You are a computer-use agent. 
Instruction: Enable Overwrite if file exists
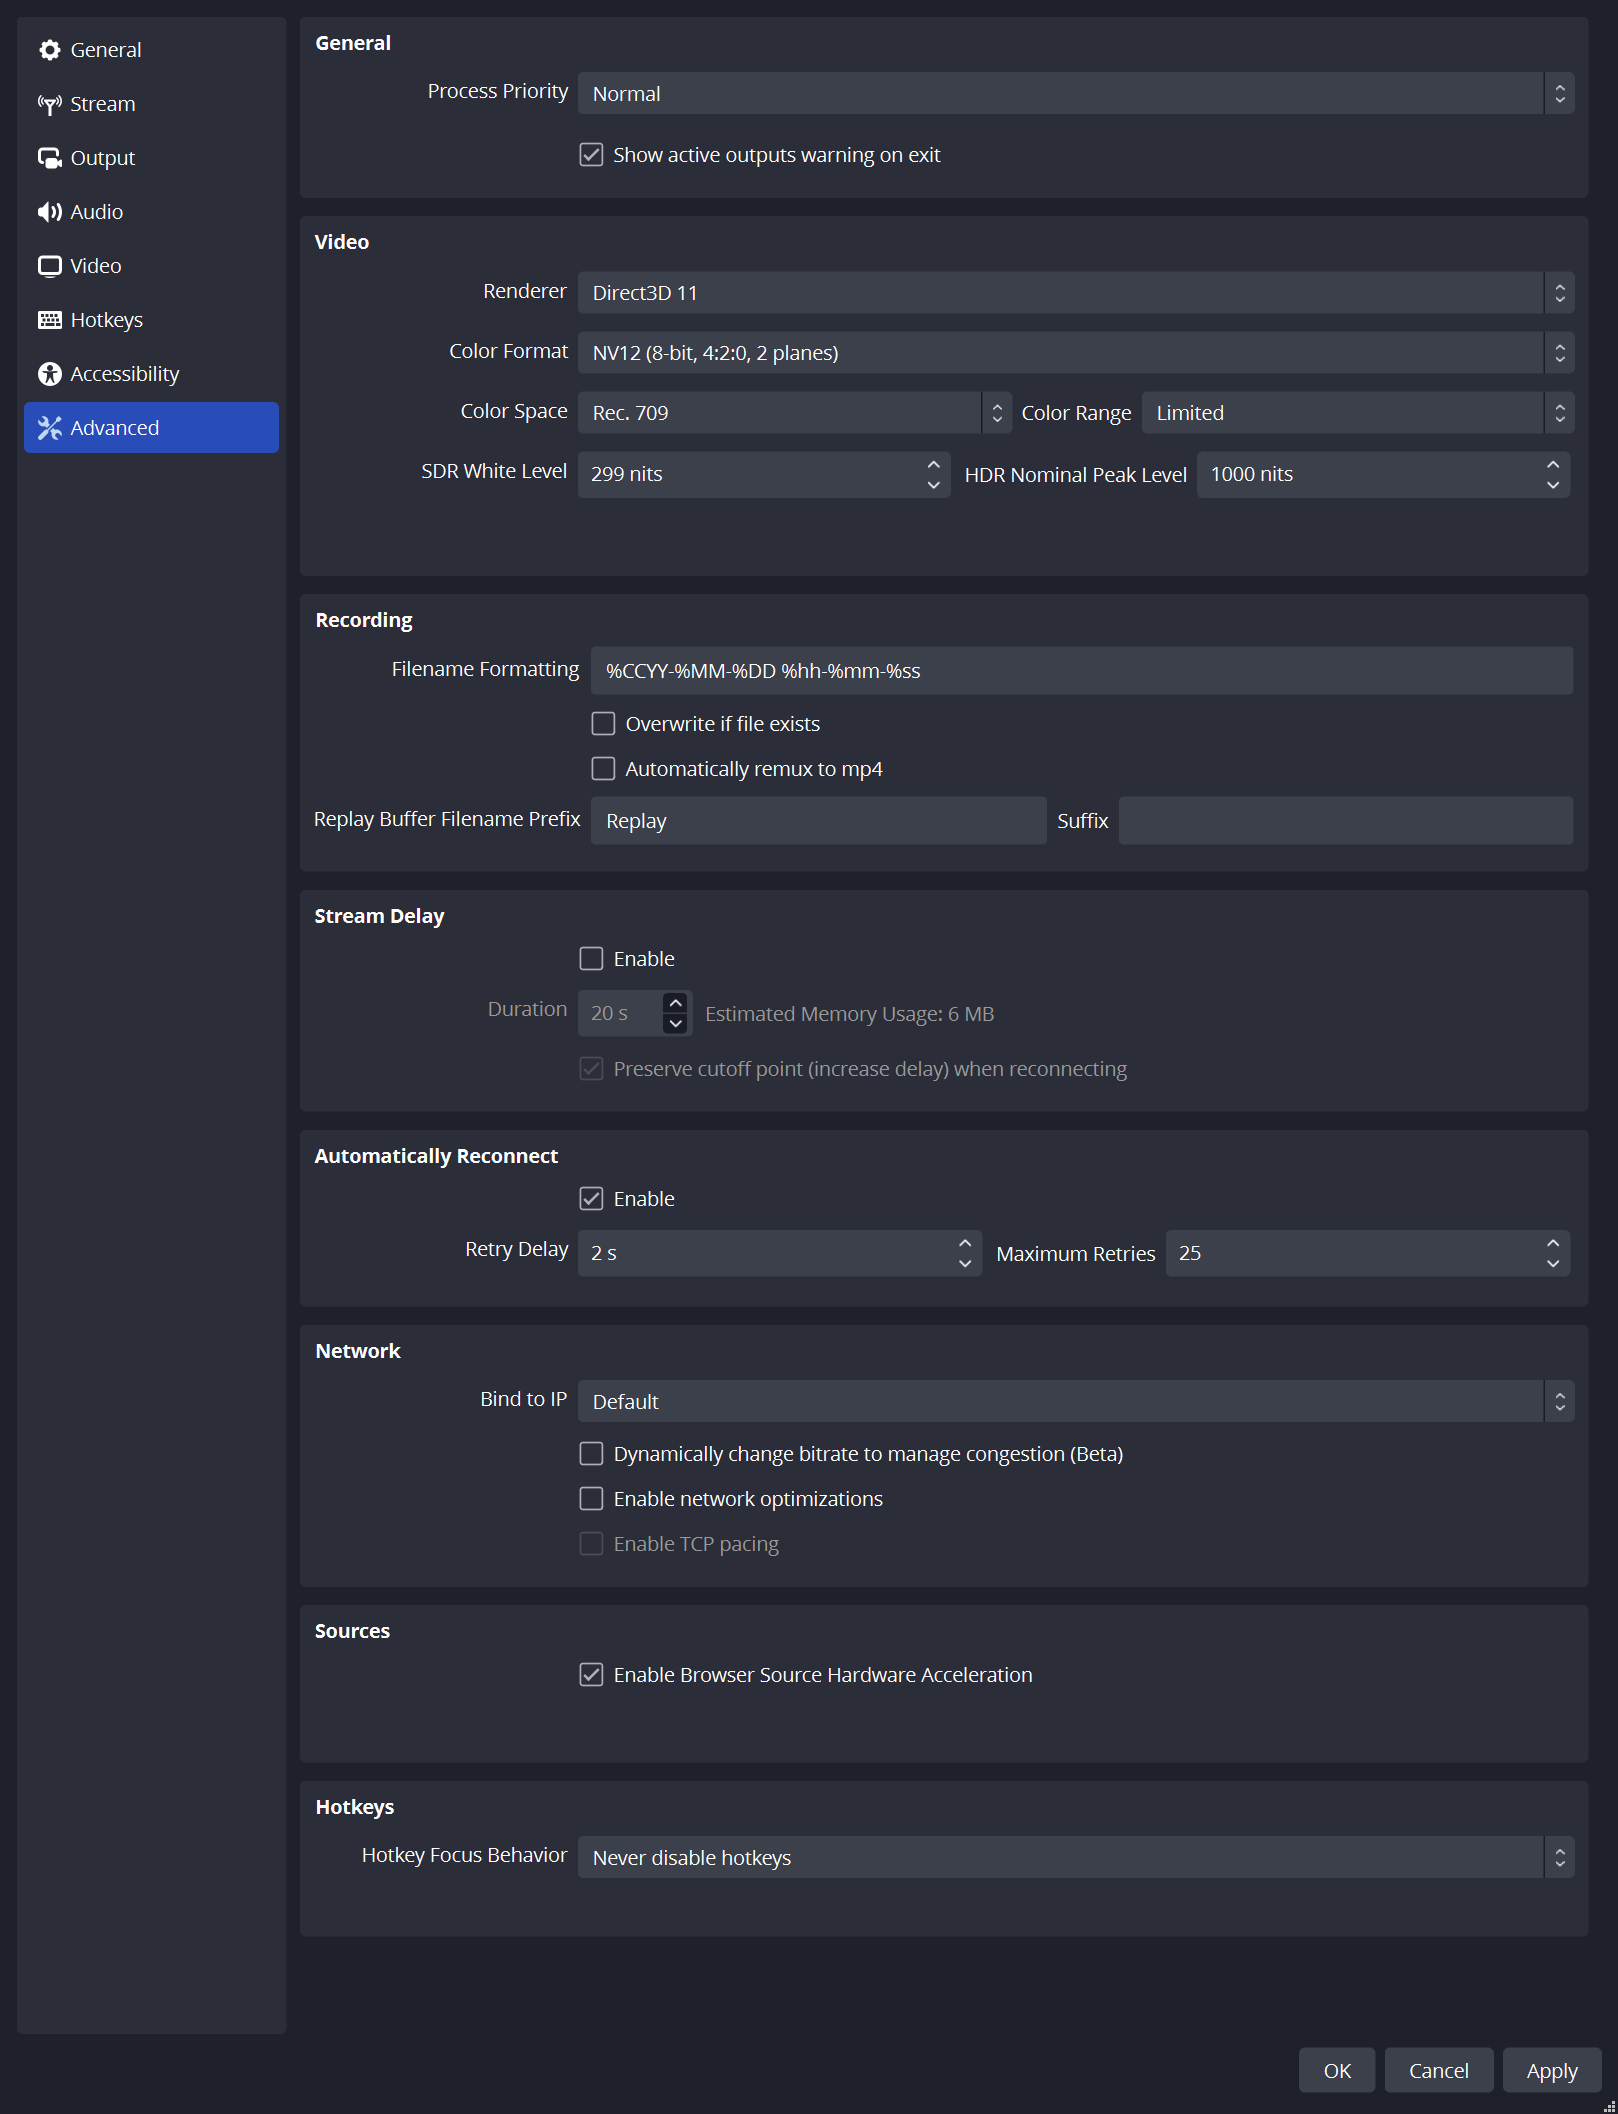click(x=603, y=723)
